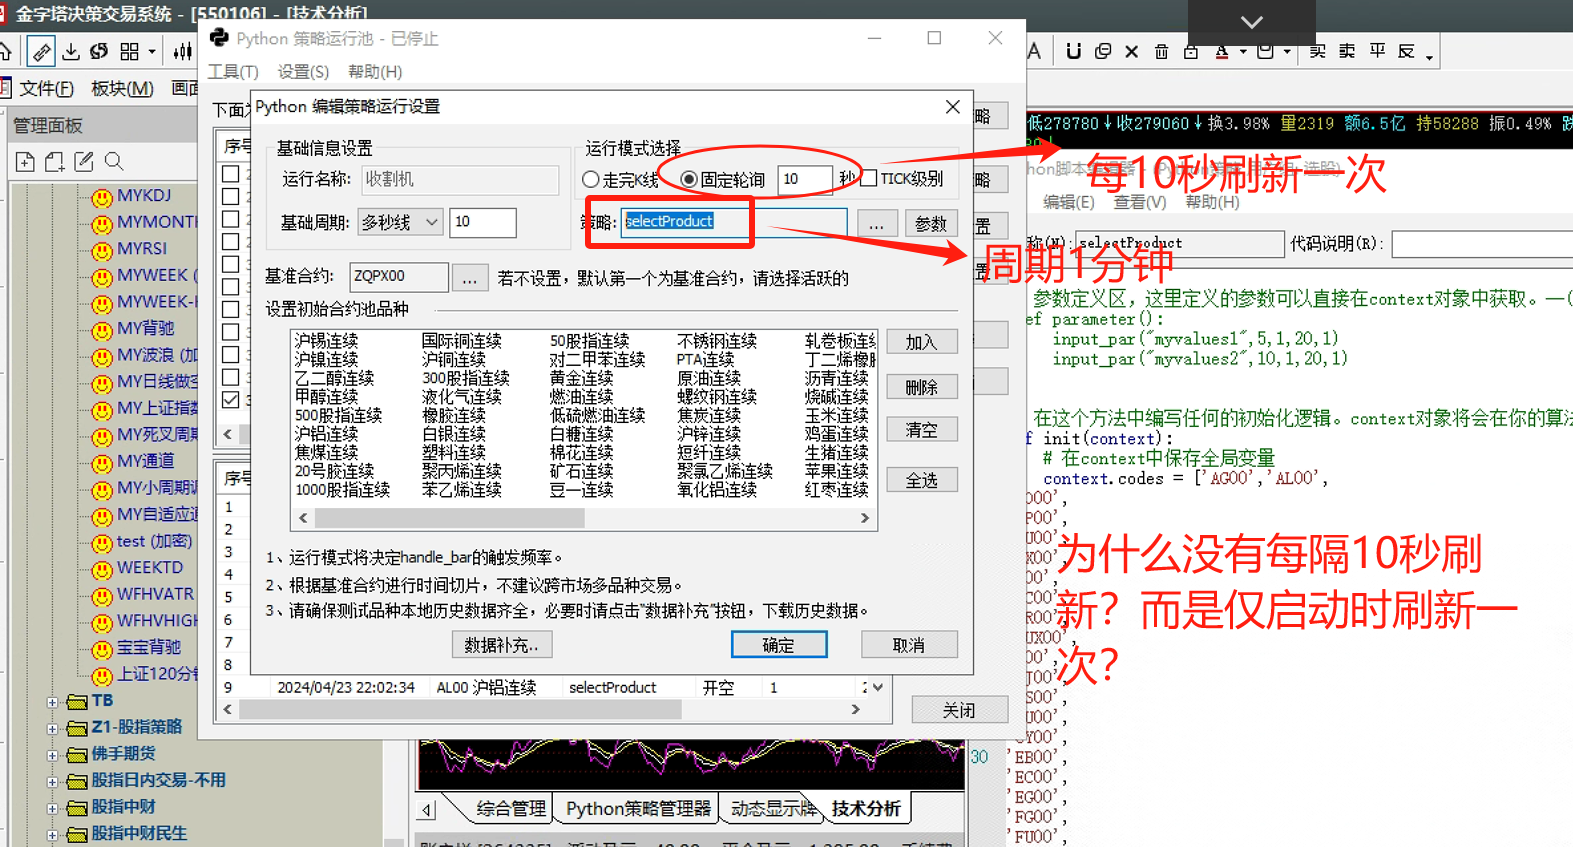Expand the 股指日内交易-不用 folder

52,781
